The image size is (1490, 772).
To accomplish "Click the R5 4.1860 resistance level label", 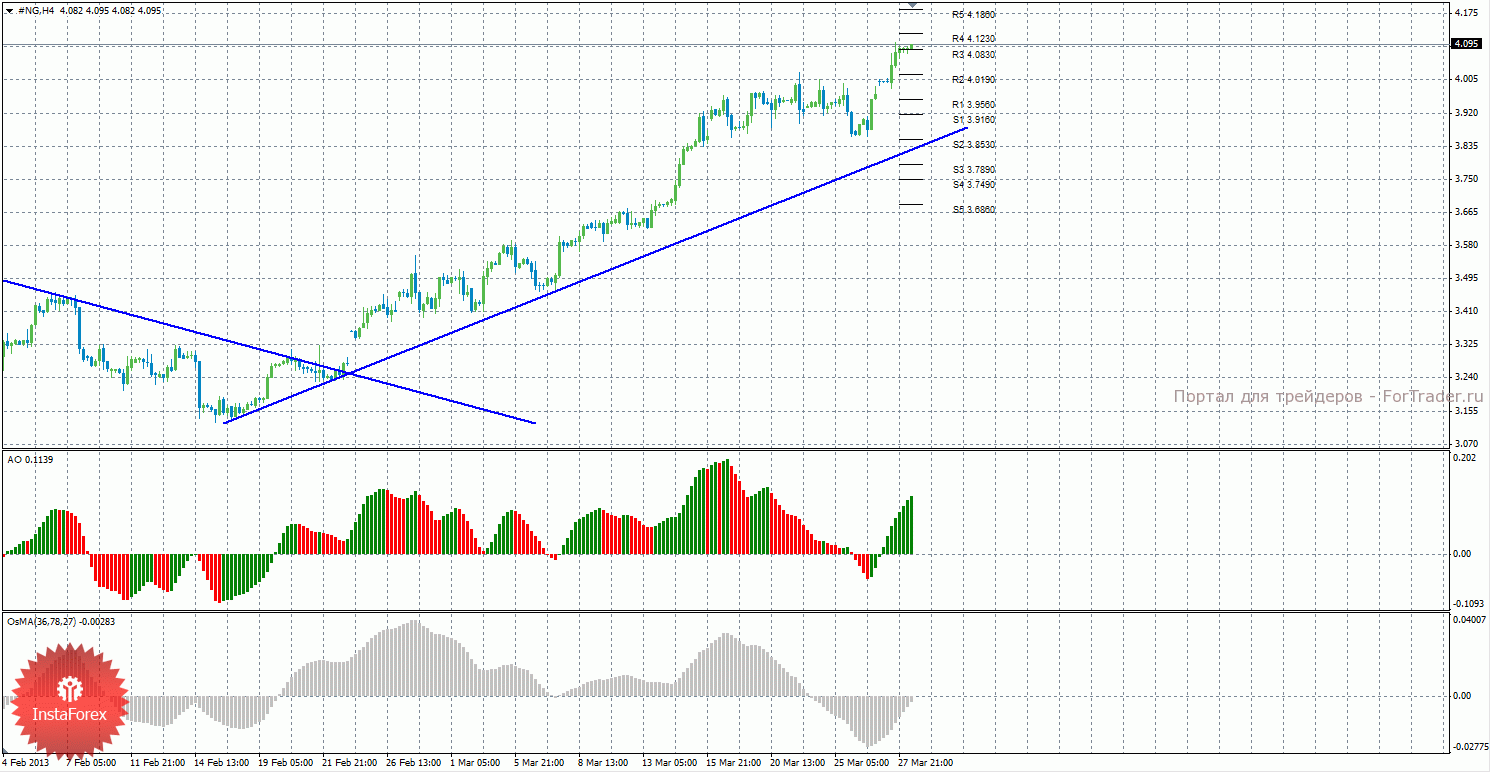I will [x=973, y=15].
